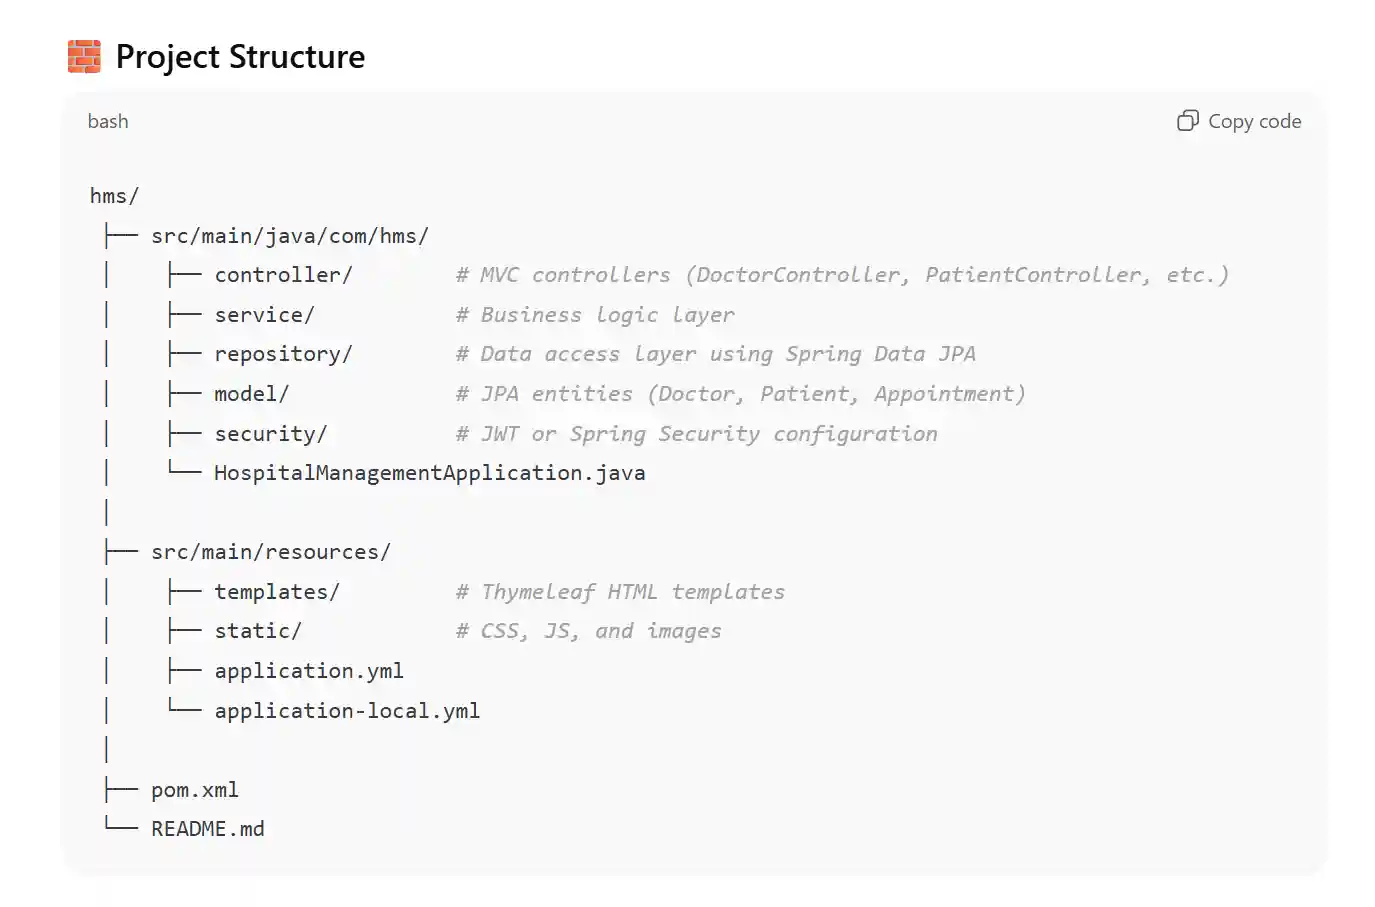Click the copy code clipboard icon
This screenshot has height=907, width=1375.
click(x=1187, y=121)
